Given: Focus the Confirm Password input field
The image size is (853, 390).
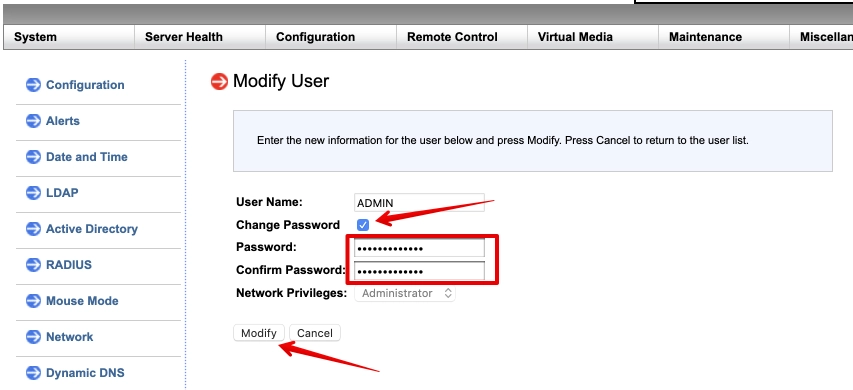Looking at the screenshot, I should (x=419, y=271).
